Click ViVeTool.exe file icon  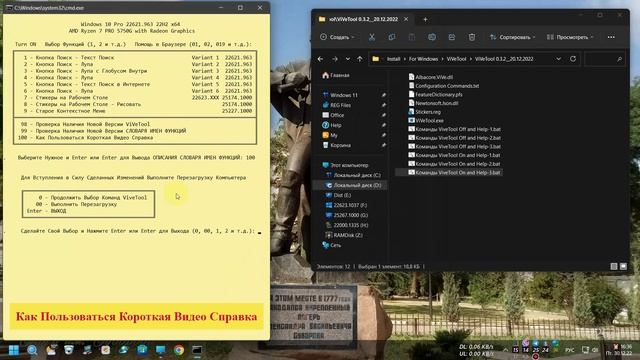pos(411,120)
